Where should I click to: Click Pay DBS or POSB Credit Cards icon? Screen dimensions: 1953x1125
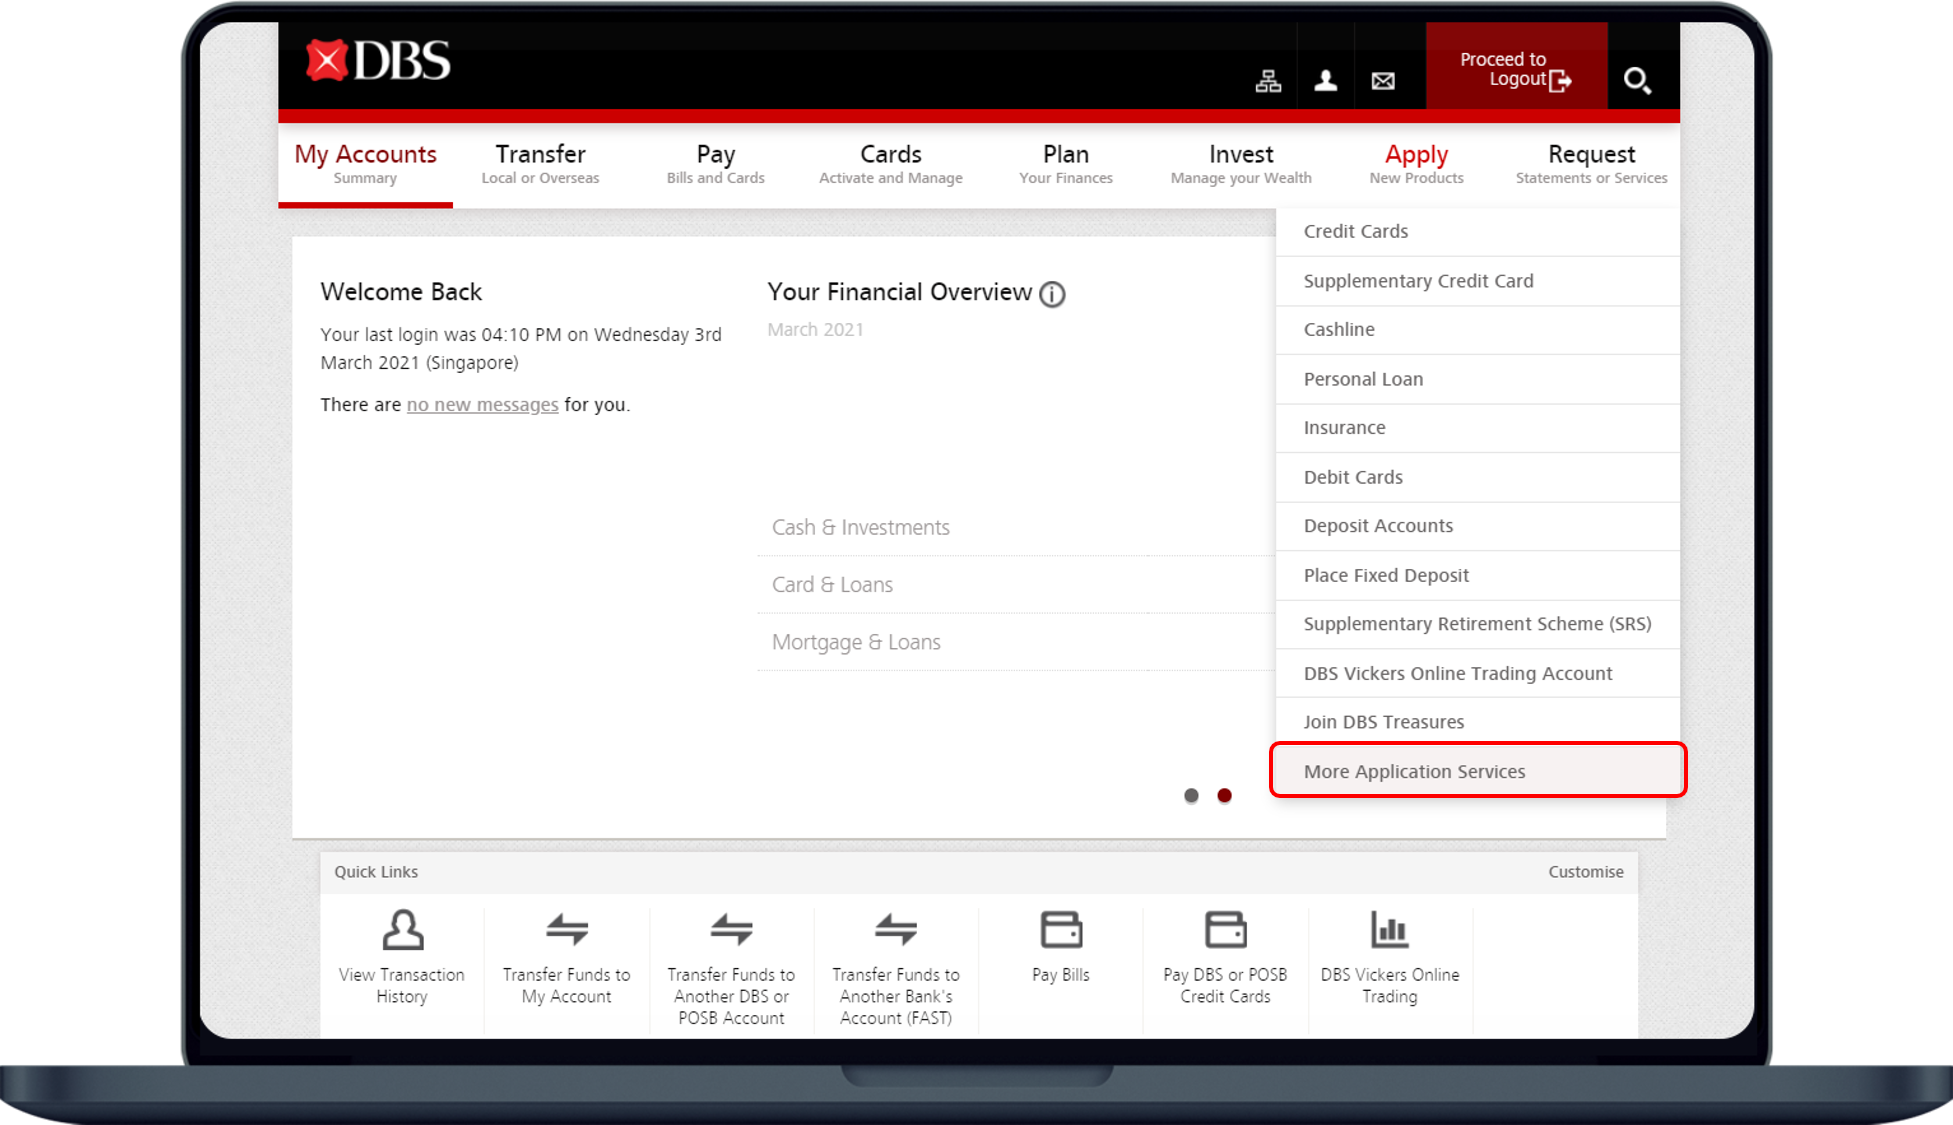click(x=1225, y=930)
